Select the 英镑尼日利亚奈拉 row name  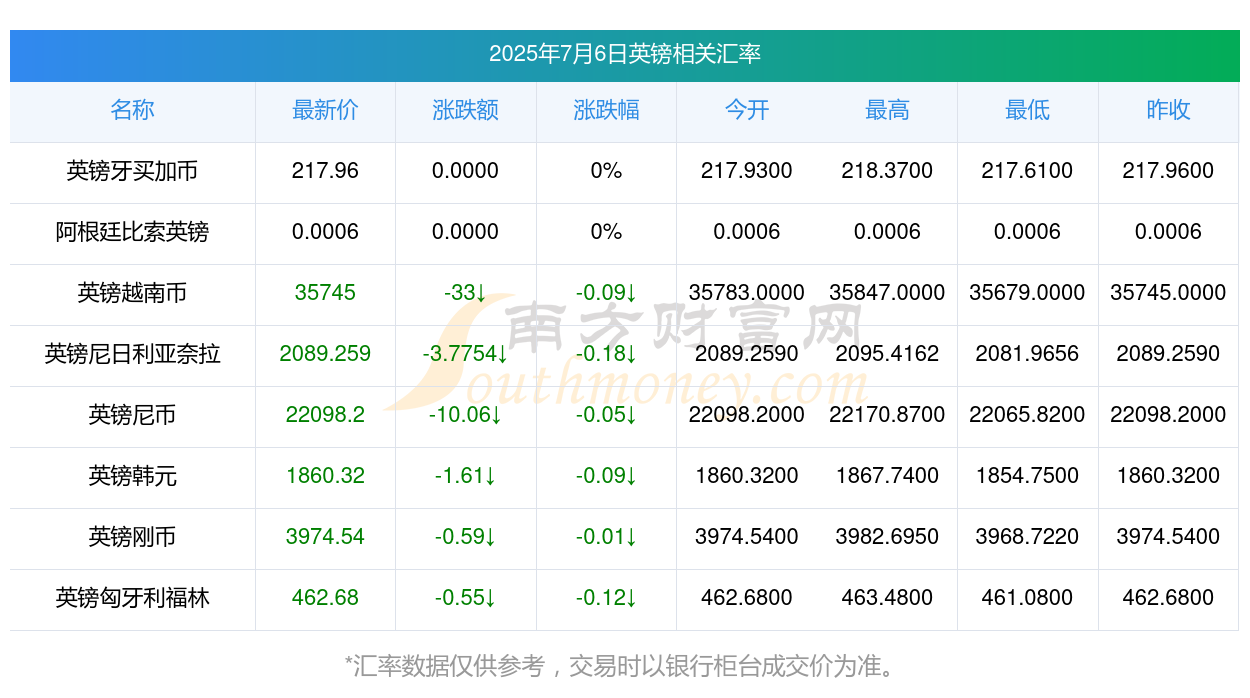132,354
